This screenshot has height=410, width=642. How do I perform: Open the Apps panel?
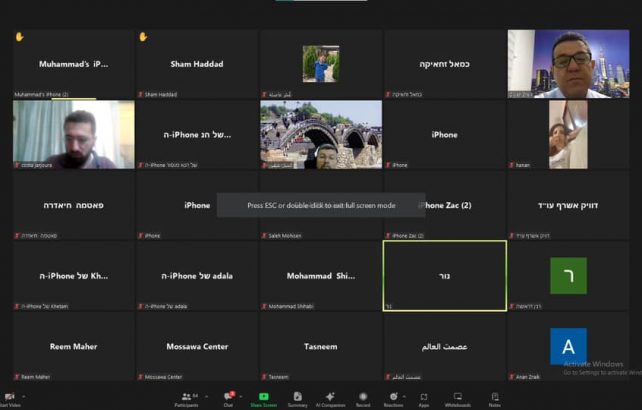(424, 398)
